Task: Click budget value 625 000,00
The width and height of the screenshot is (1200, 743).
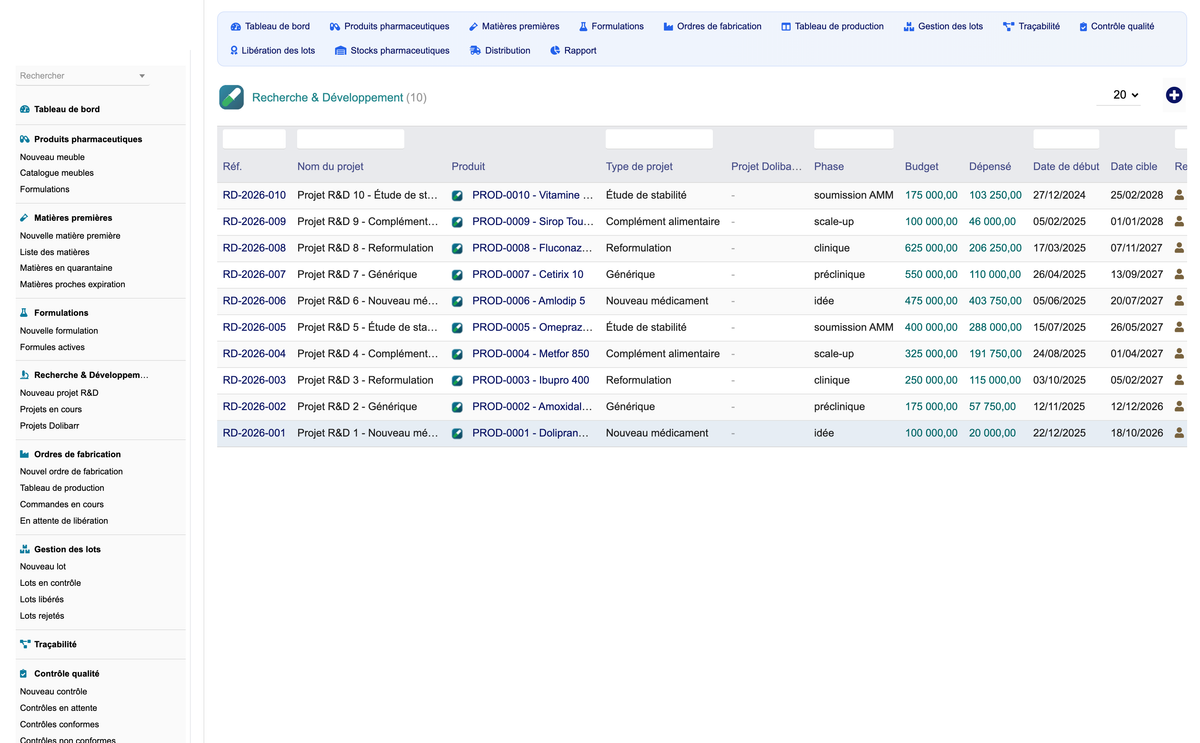Action: tap(931, 248)
